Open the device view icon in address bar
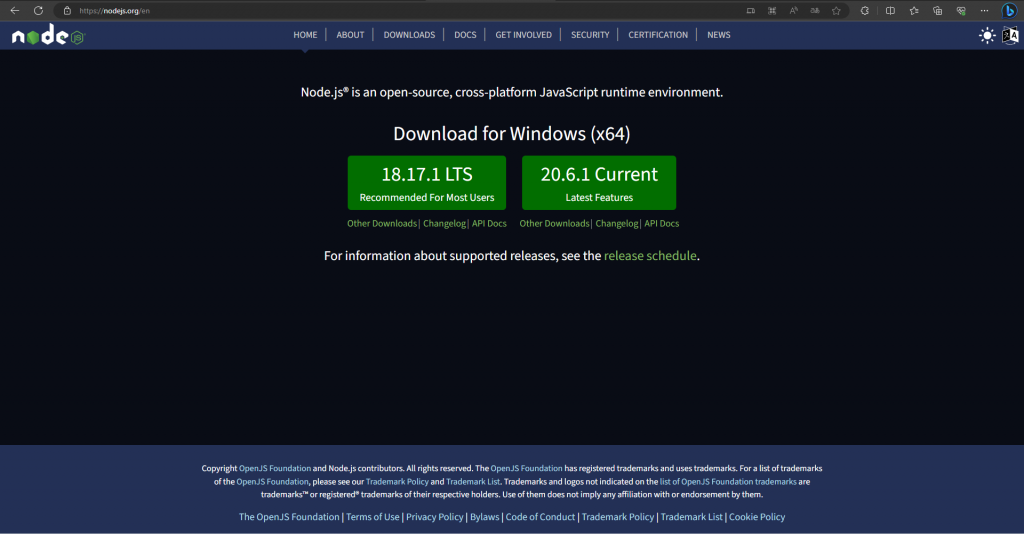This screenshot has width=1024, height=534. 751,10
